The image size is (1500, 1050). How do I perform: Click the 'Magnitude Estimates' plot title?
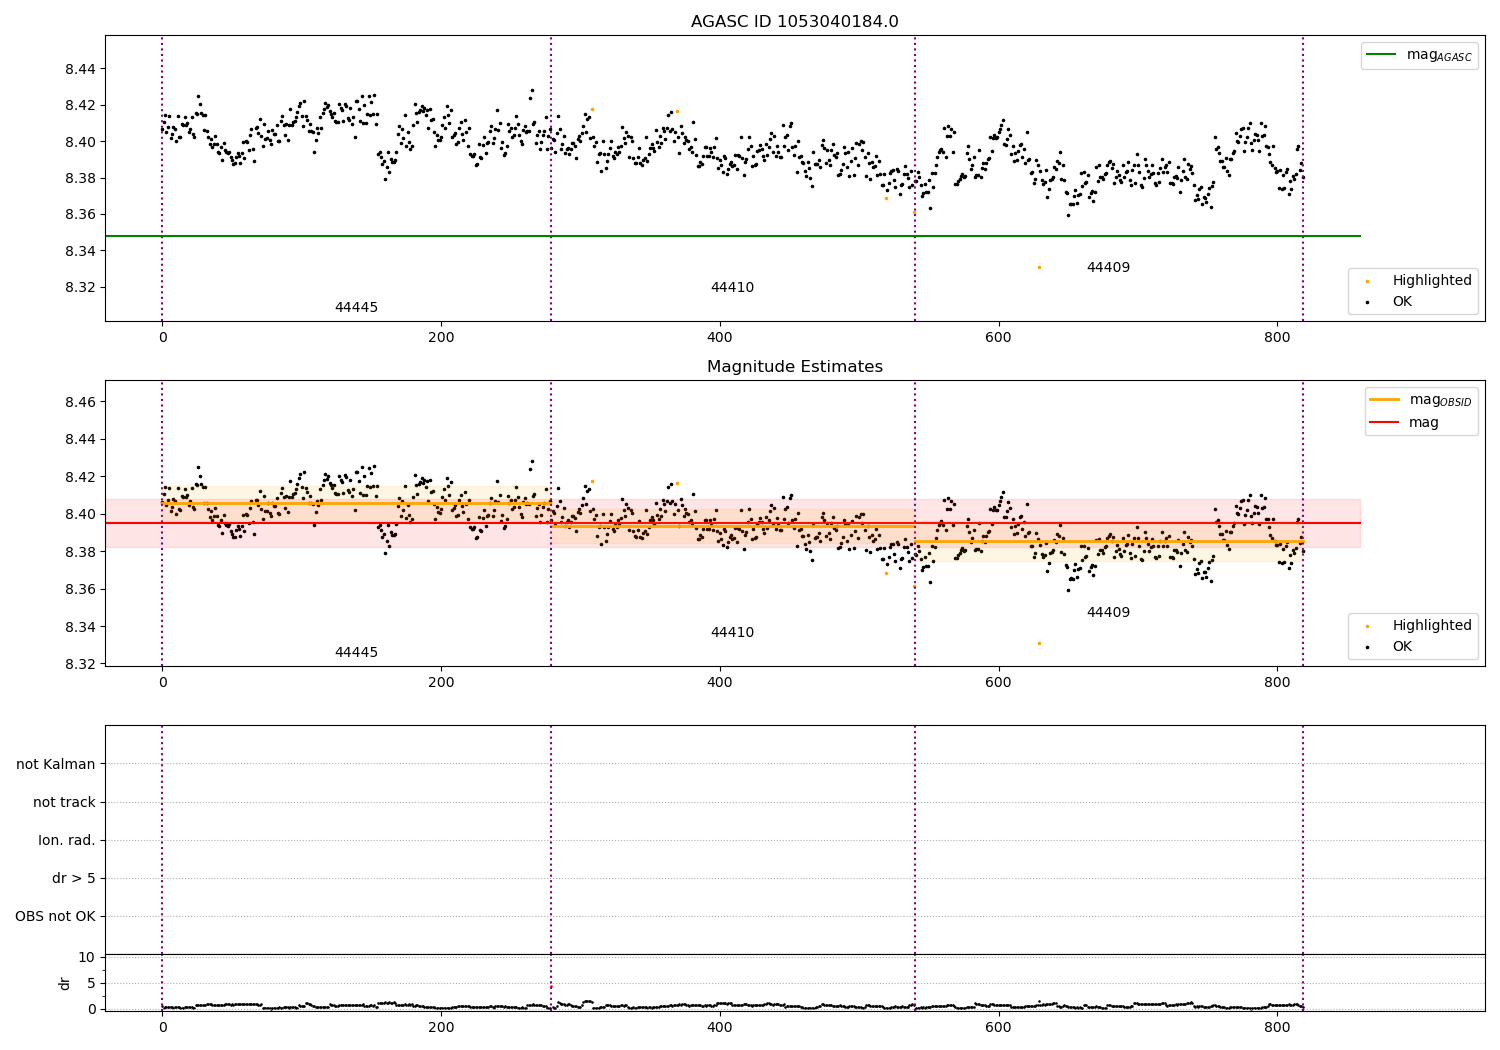pos(794,367)
